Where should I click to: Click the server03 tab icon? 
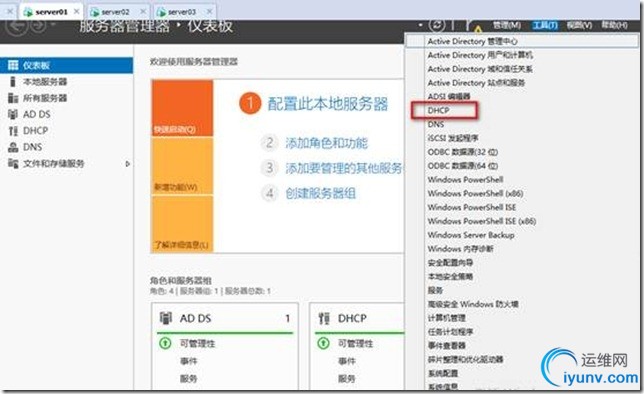coord(161,12)
